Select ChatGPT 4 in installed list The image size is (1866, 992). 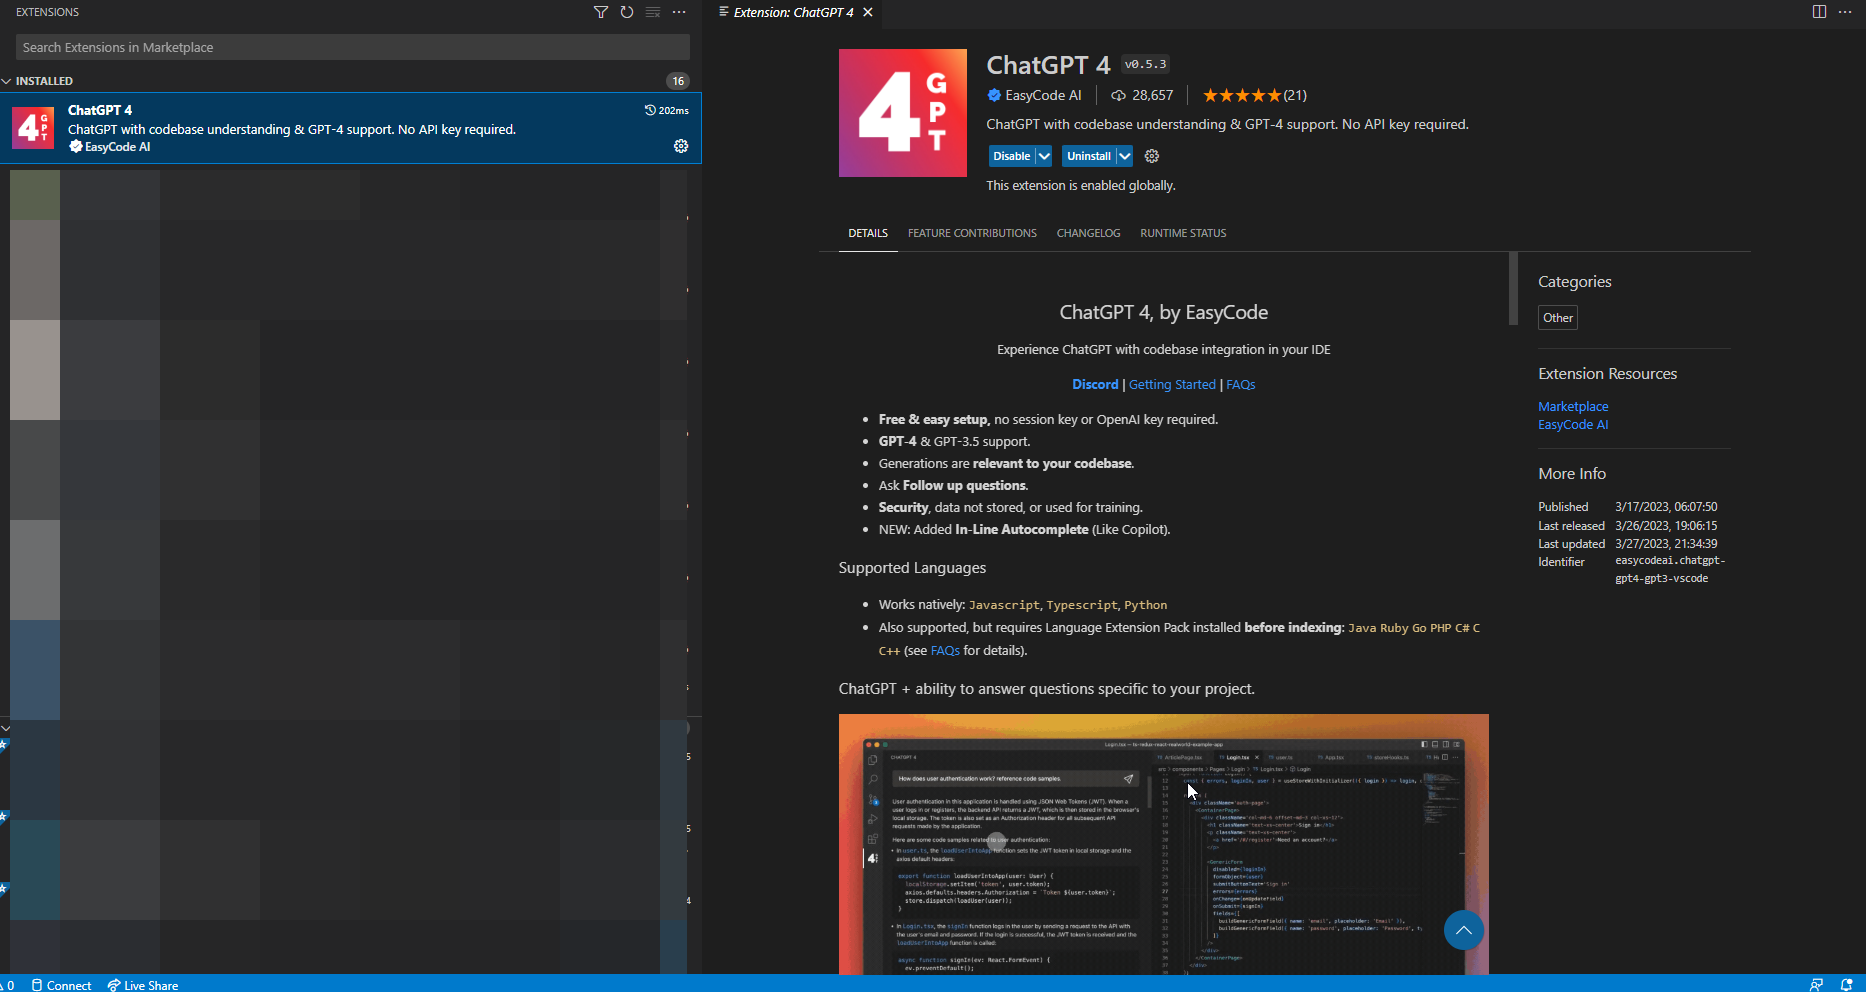click(x=350, y=128)
